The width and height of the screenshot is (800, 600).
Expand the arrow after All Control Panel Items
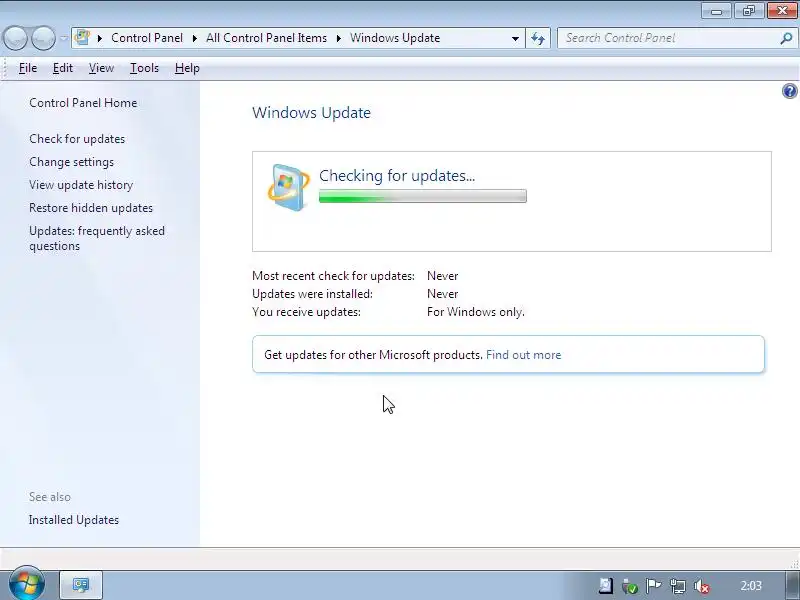[x=338, y=38]
